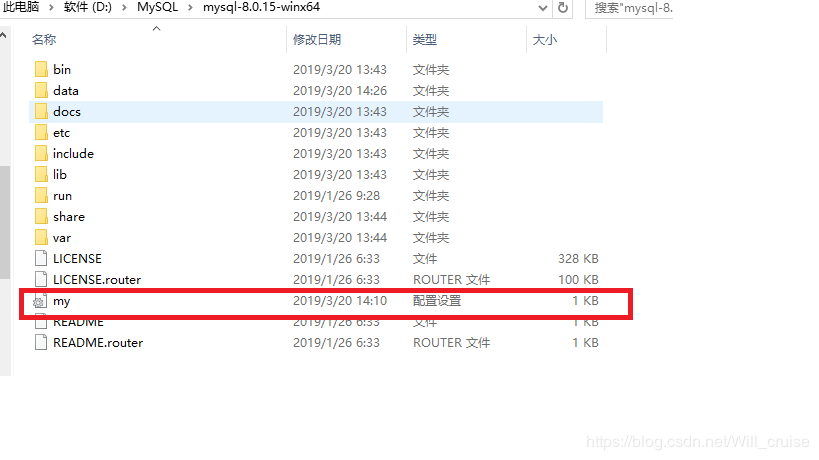Click the navigation pane scroll-up arrow

pyautogui.click(x=4, y=36)
